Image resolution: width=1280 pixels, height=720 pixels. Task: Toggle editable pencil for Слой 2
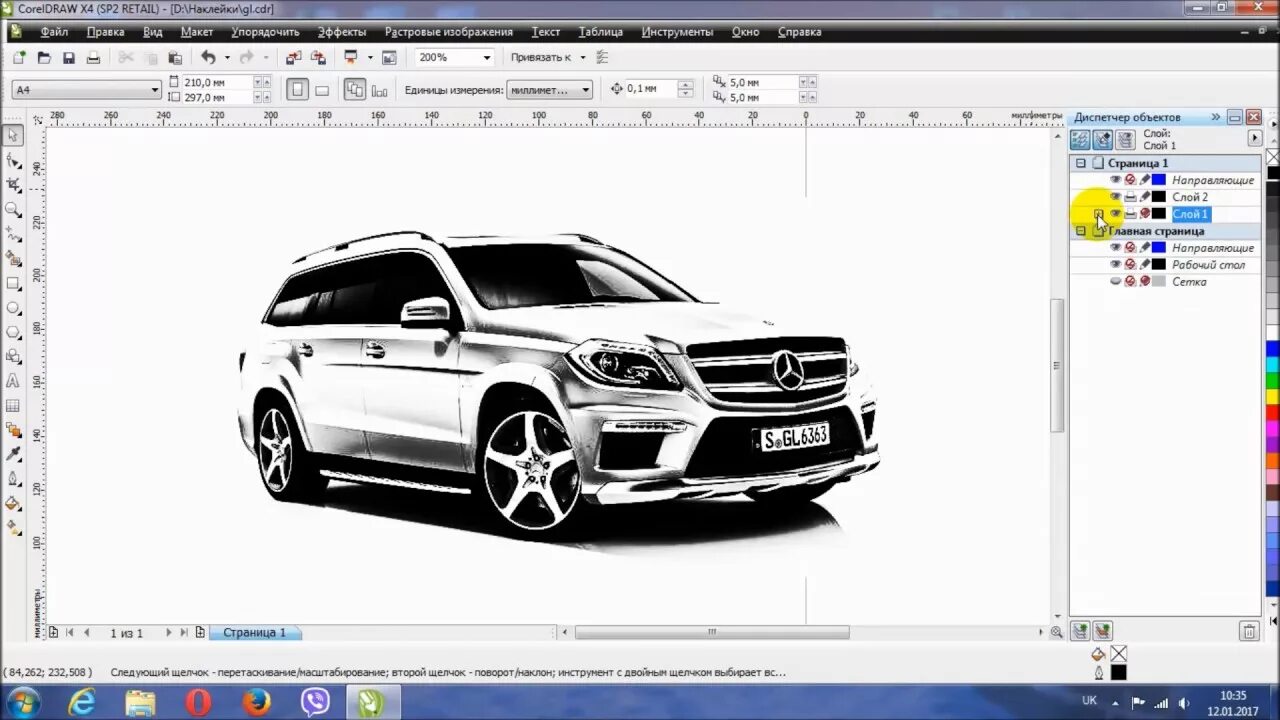coord(1144,197)
